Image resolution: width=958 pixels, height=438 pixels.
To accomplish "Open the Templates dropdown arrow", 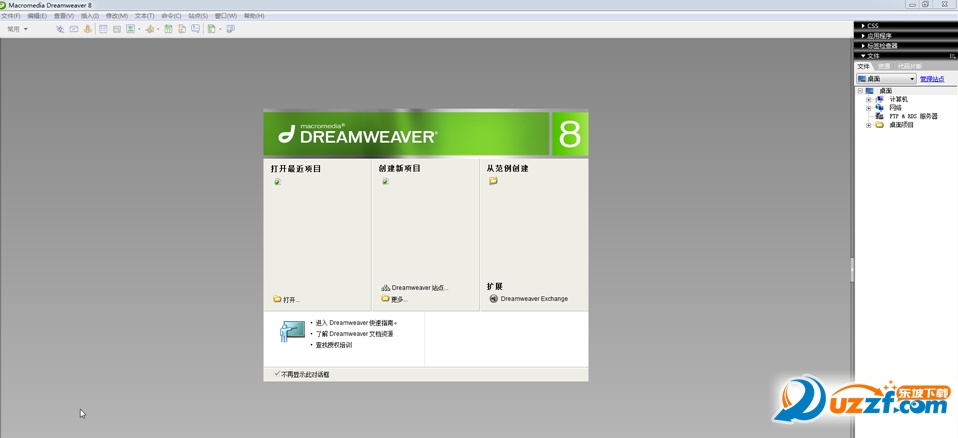I will (x=220, y=29).
